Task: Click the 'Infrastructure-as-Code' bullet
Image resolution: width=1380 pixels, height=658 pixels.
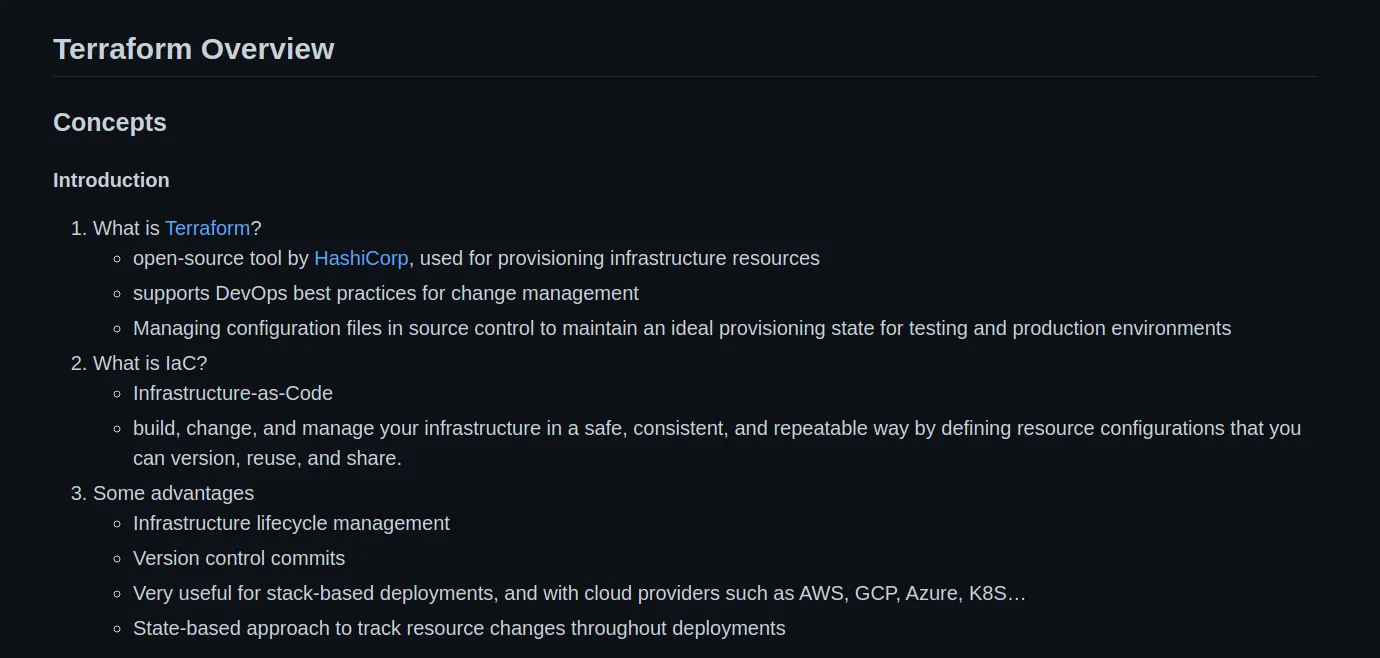Action: click(233, 393)
